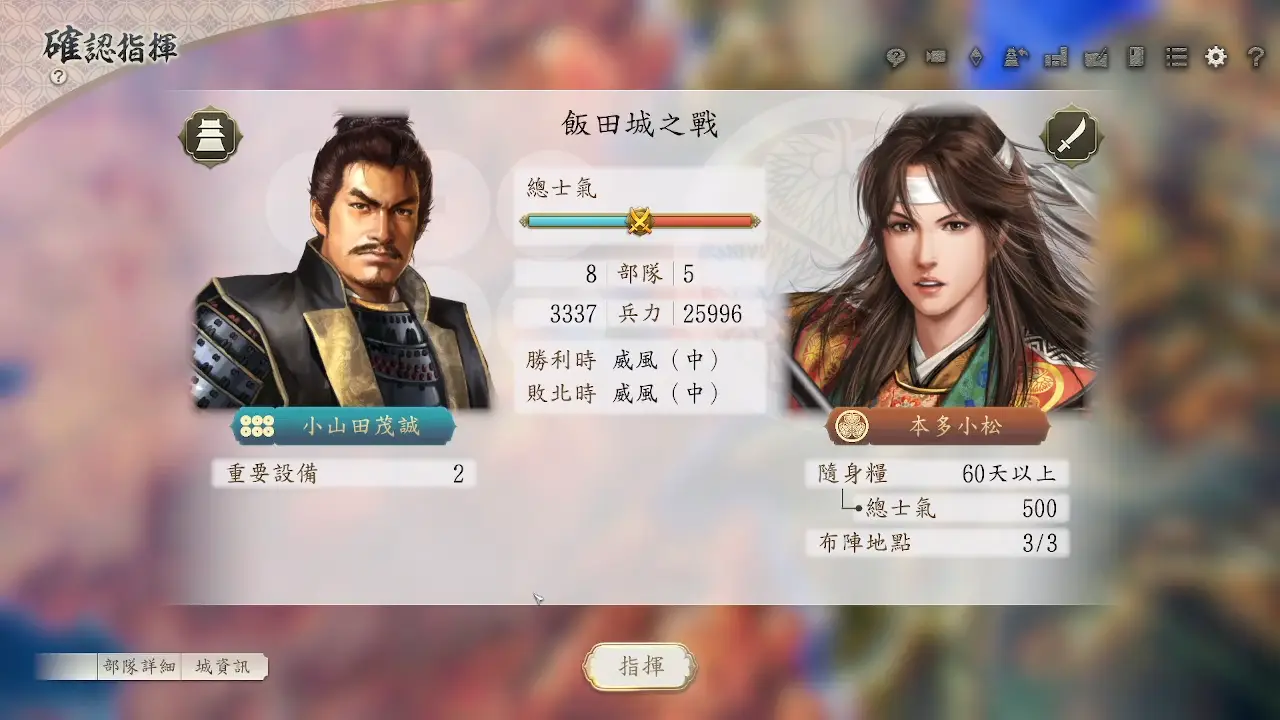Open the 城資訊 tab
The width and height of the screenshot is (1280, 720).
tap(223, 667)
